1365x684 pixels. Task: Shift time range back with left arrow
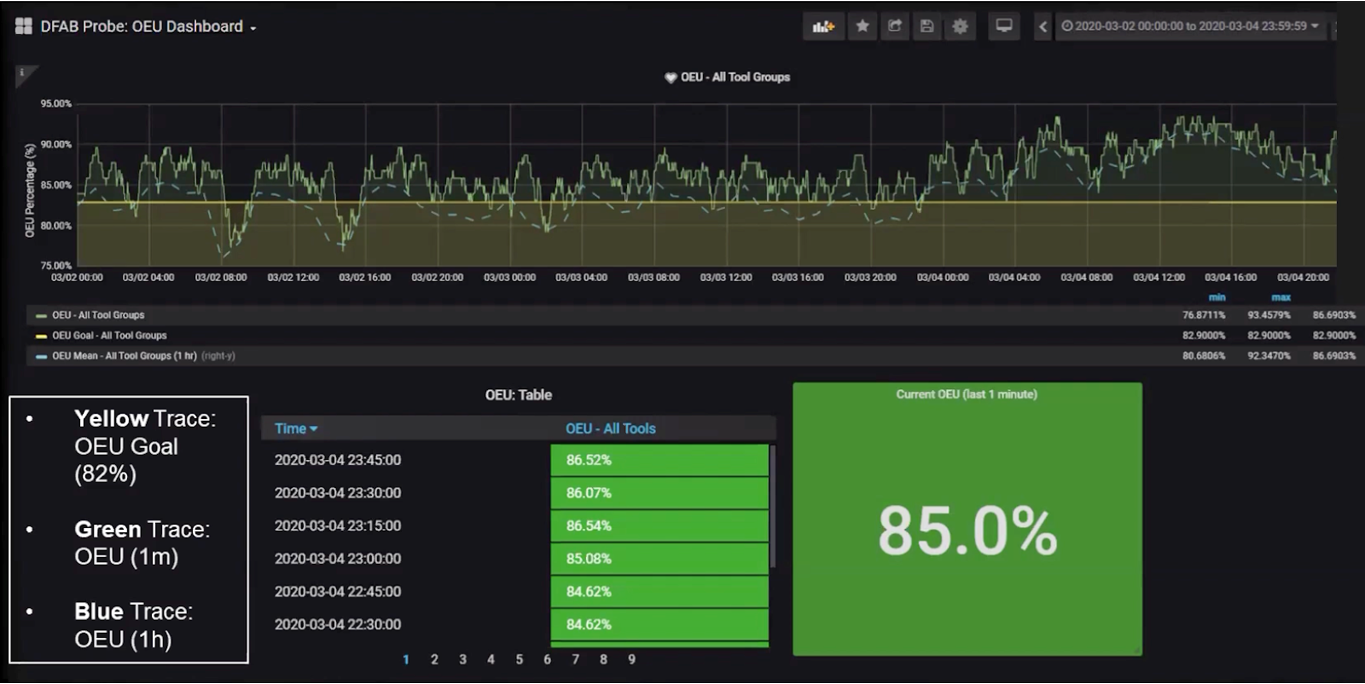(x=1043, y=26)
